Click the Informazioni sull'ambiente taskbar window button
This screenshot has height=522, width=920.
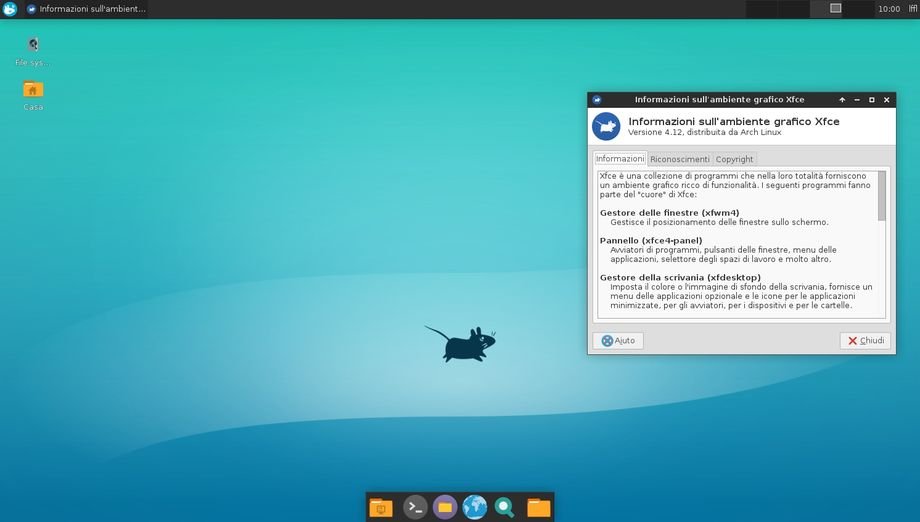click(86, 9)
